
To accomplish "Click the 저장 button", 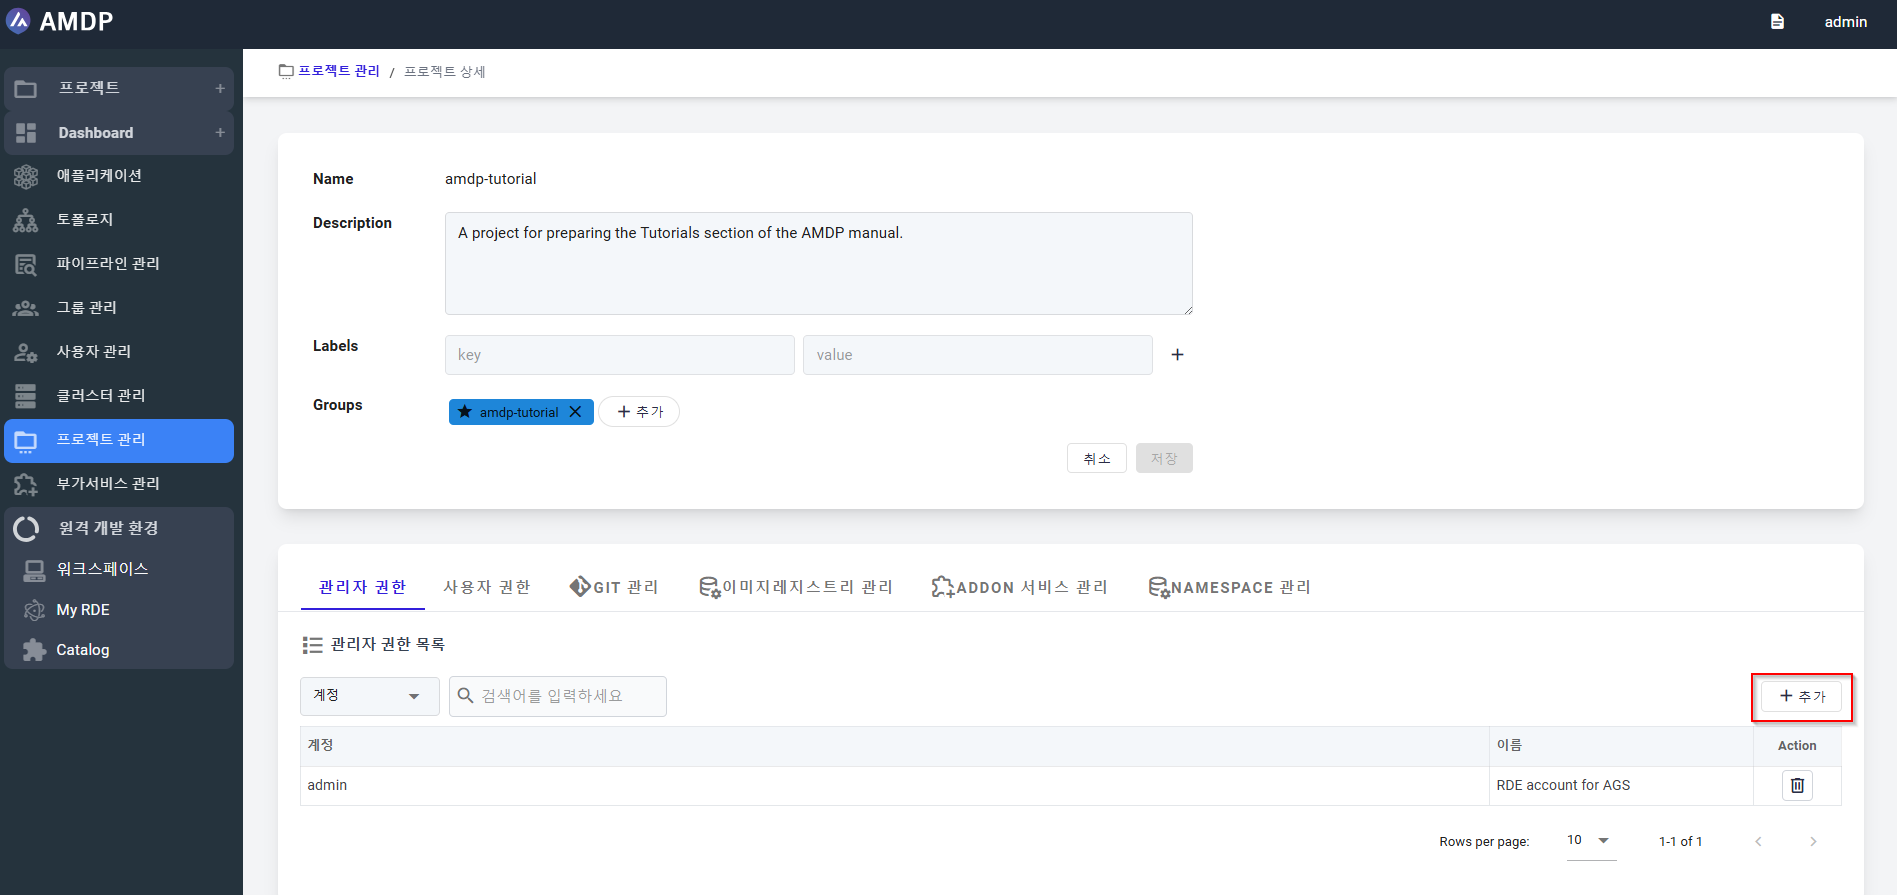I will (x=1164, y=458).
